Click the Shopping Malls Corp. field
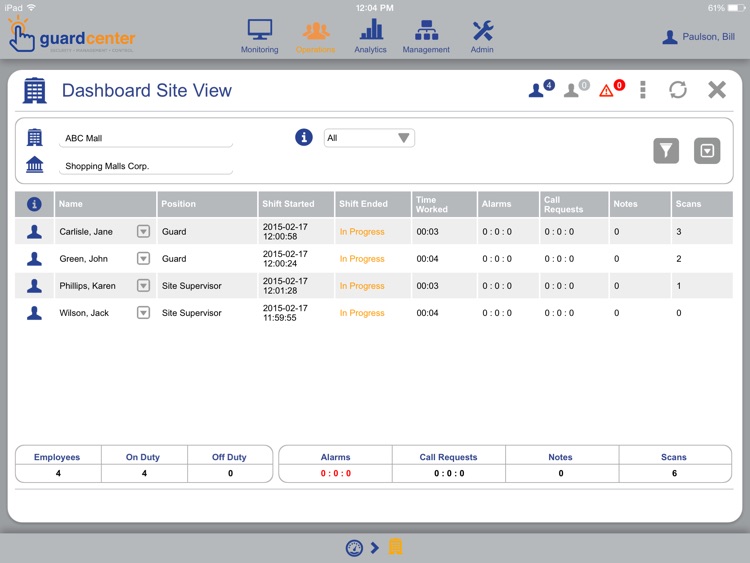750x563 pixels. 146,166
